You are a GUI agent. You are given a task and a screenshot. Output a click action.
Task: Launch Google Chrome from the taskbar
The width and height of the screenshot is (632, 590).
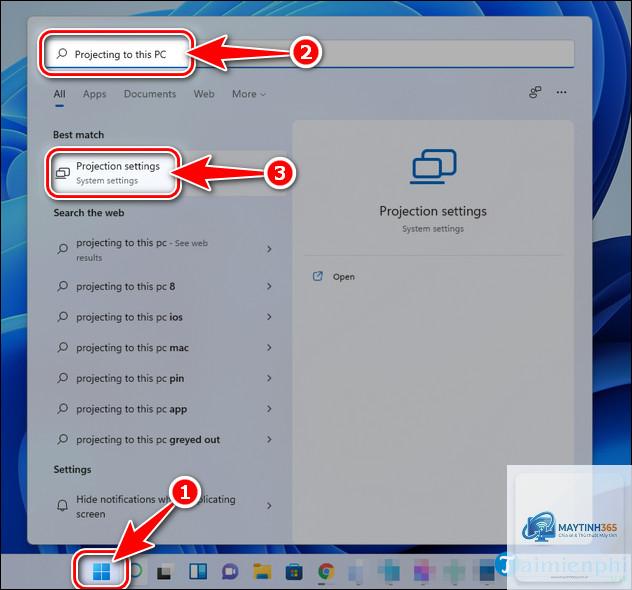[x=326, y=571]
